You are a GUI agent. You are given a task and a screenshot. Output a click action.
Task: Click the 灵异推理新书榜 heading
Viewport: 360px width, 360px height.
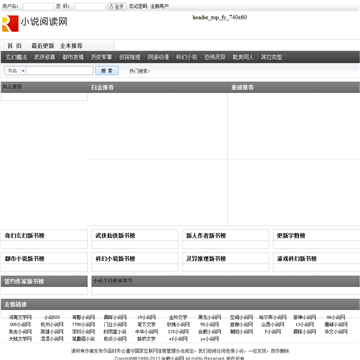coord(206,259)
